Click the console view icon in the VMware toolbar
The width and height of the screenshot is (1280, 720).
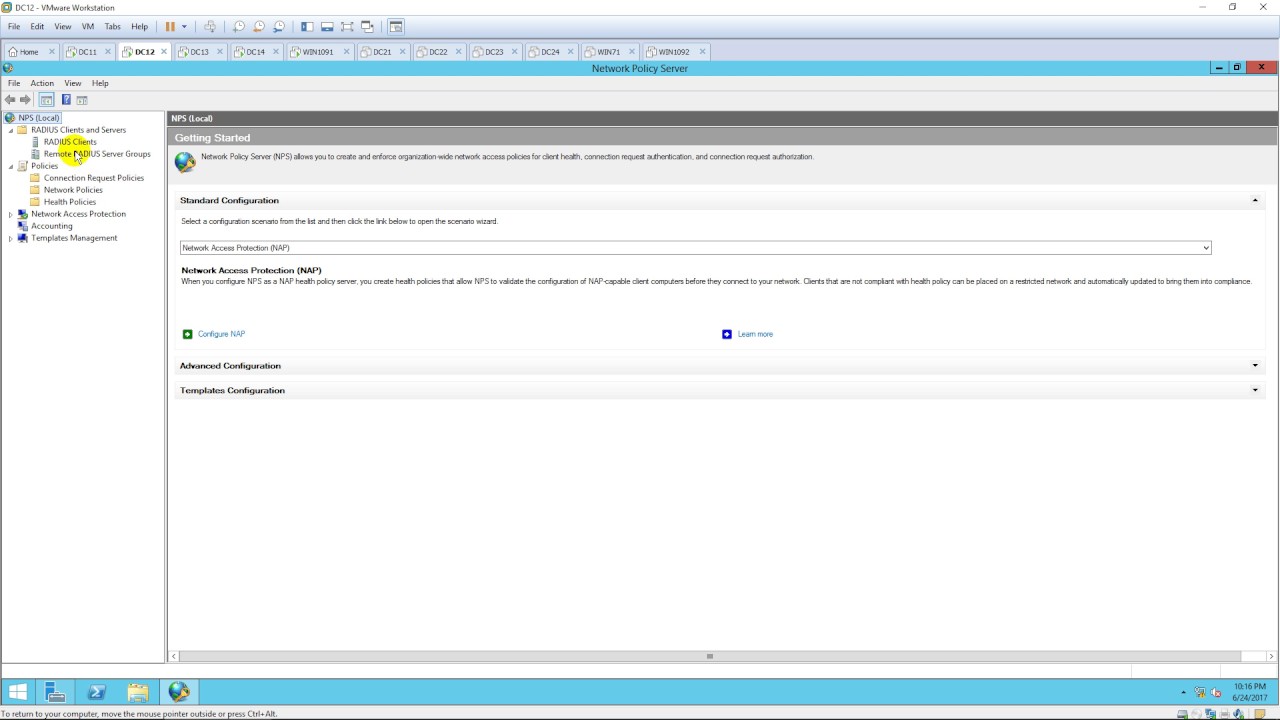pyautogui.click(x=396, y=27)
